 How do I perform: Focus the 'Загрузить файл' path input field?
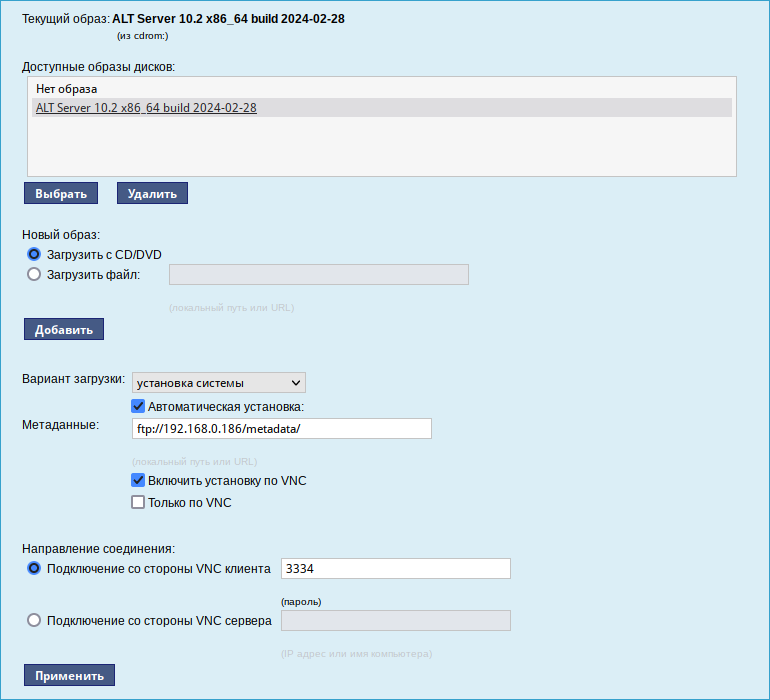[x=319, y=275]
